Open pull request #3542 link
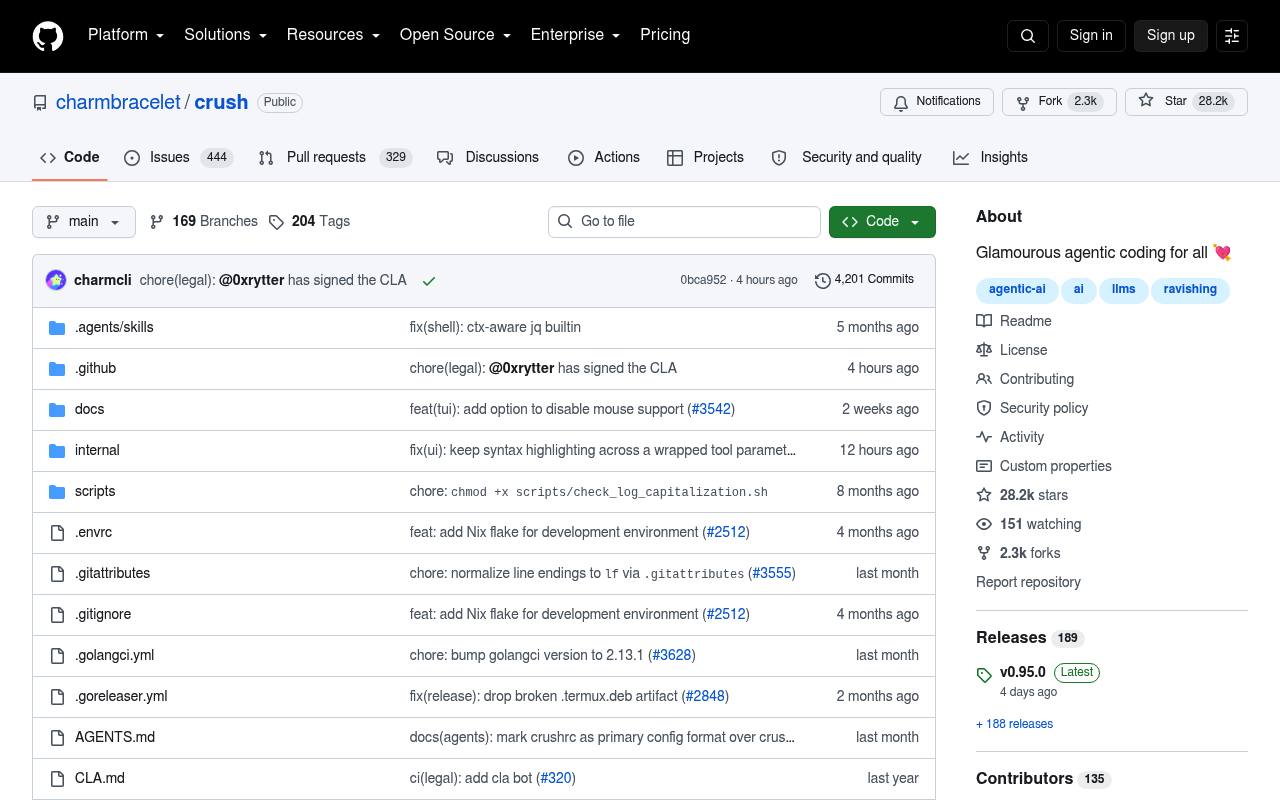 coord(711,409)
